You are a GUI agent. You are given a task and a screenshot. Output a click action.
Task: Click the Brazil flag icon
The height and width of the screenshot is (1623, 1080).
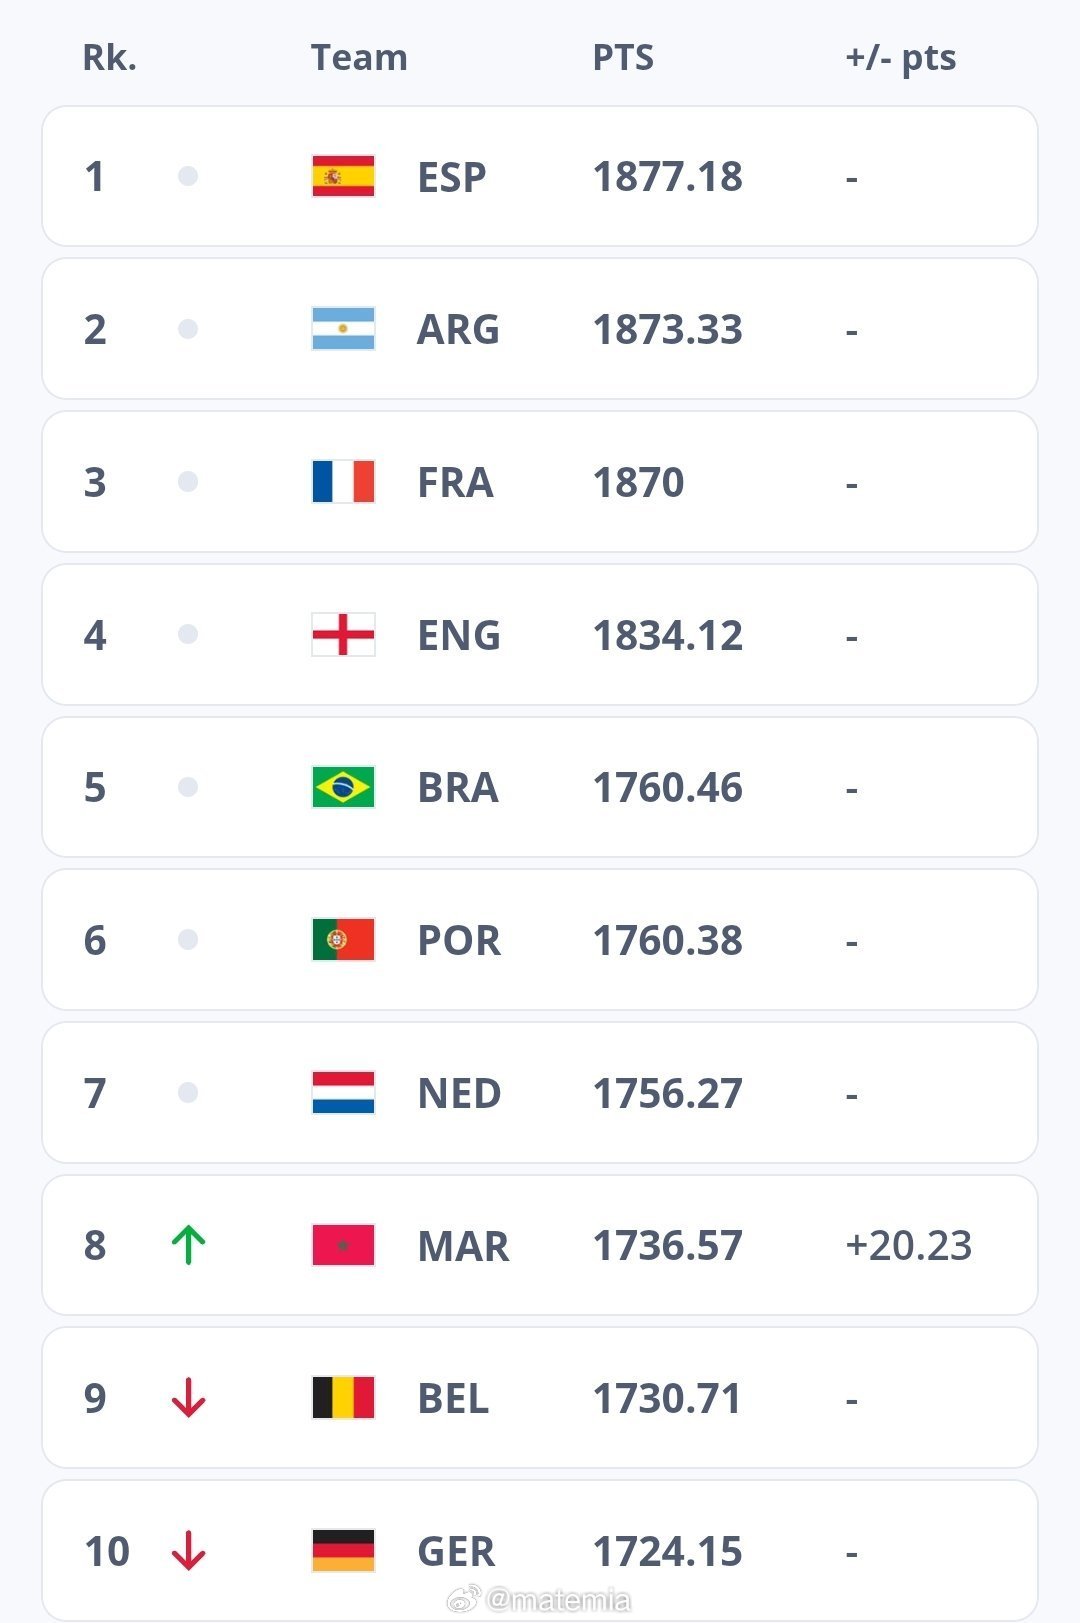343,787
